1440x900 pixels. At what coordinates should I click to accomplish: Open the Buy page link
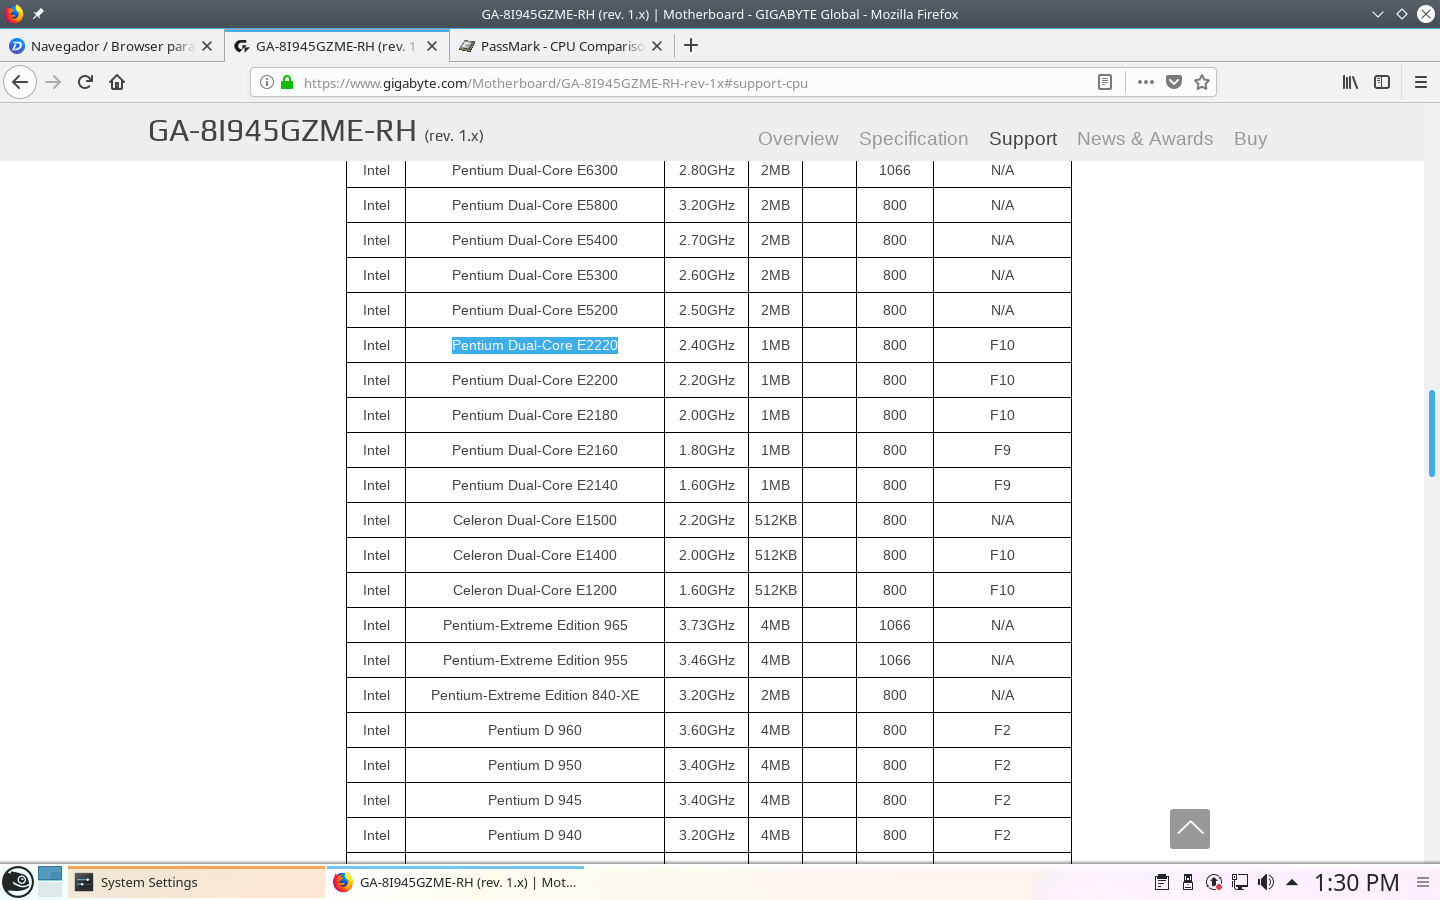click(x=1250, y=139)
